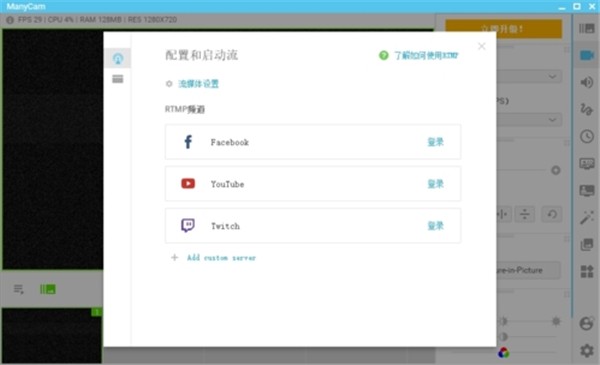Open ManyCam settings gear in sidebar
The height and width of the screenshot is (365, 600).
(x=587, y=350)
